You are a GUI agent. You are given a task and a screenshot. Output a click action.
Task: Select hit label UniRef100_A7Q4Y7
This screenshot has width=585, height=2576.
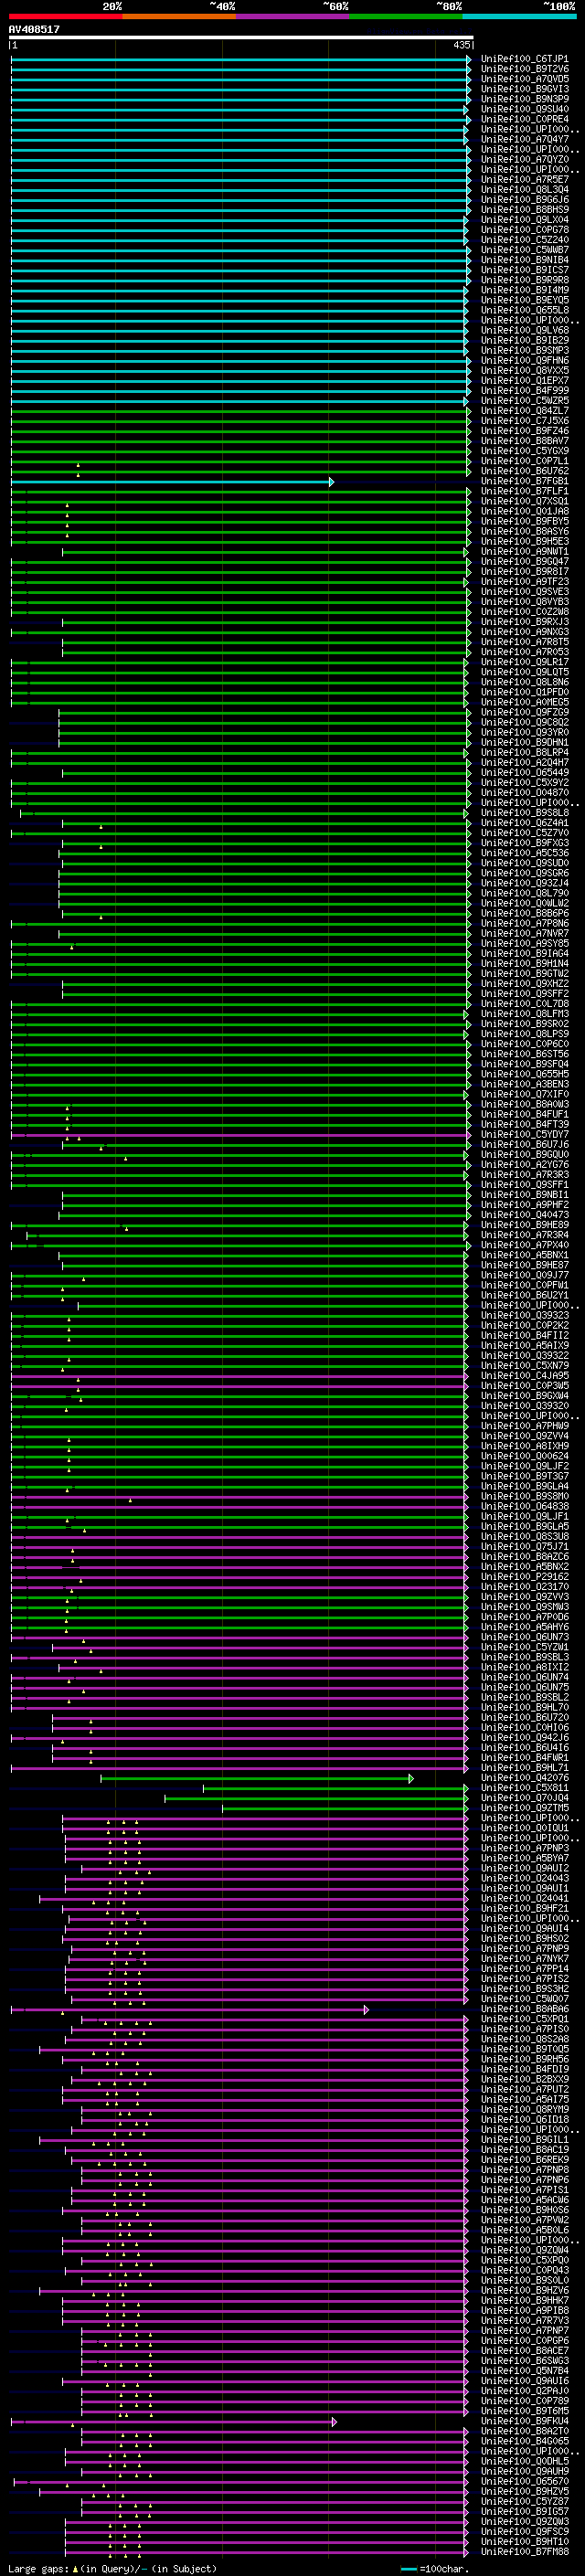coord(524,140)
